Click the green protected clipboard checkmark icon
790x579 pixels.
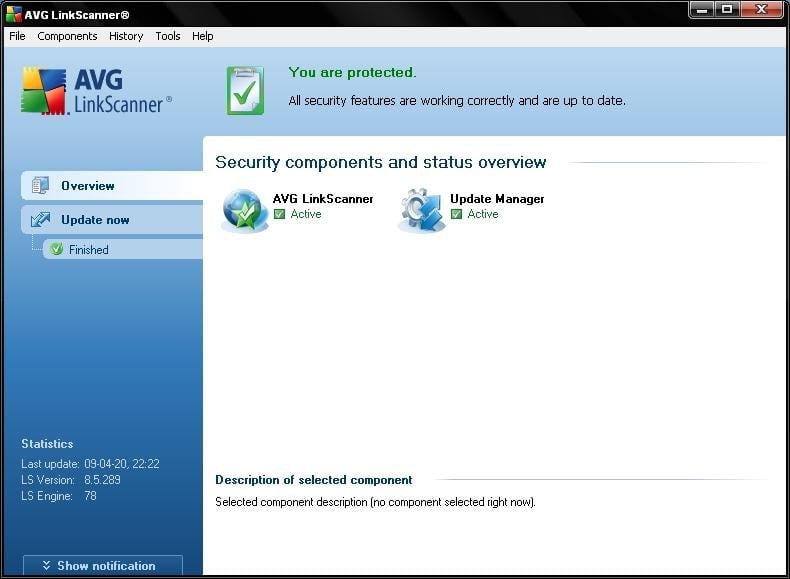[245, 91]
